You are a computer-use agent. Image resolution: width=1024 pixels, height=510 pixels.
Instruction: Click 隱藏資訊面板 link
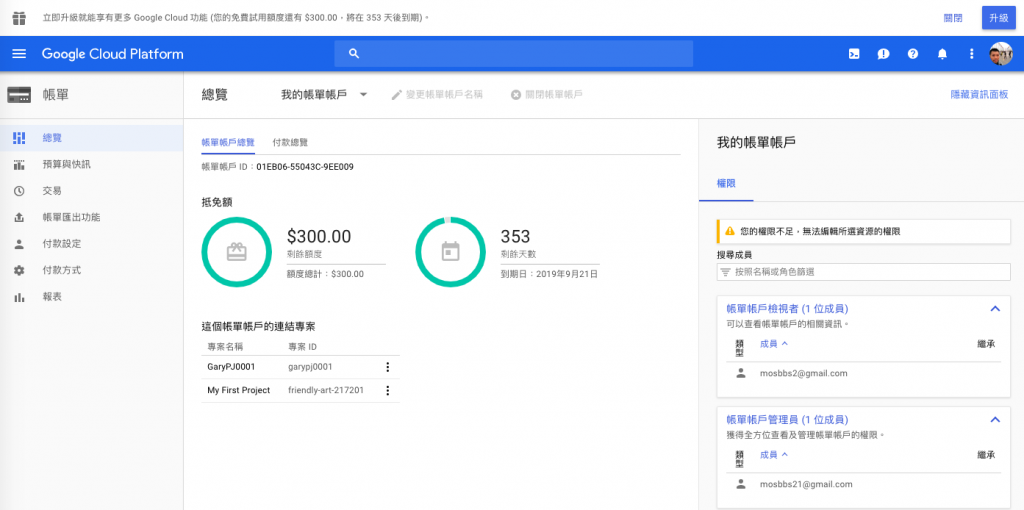[979, 95]
